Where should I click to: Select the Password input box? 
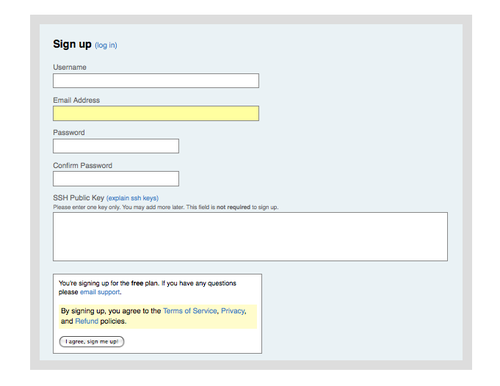pyautogui.click(x=116, y=146)
